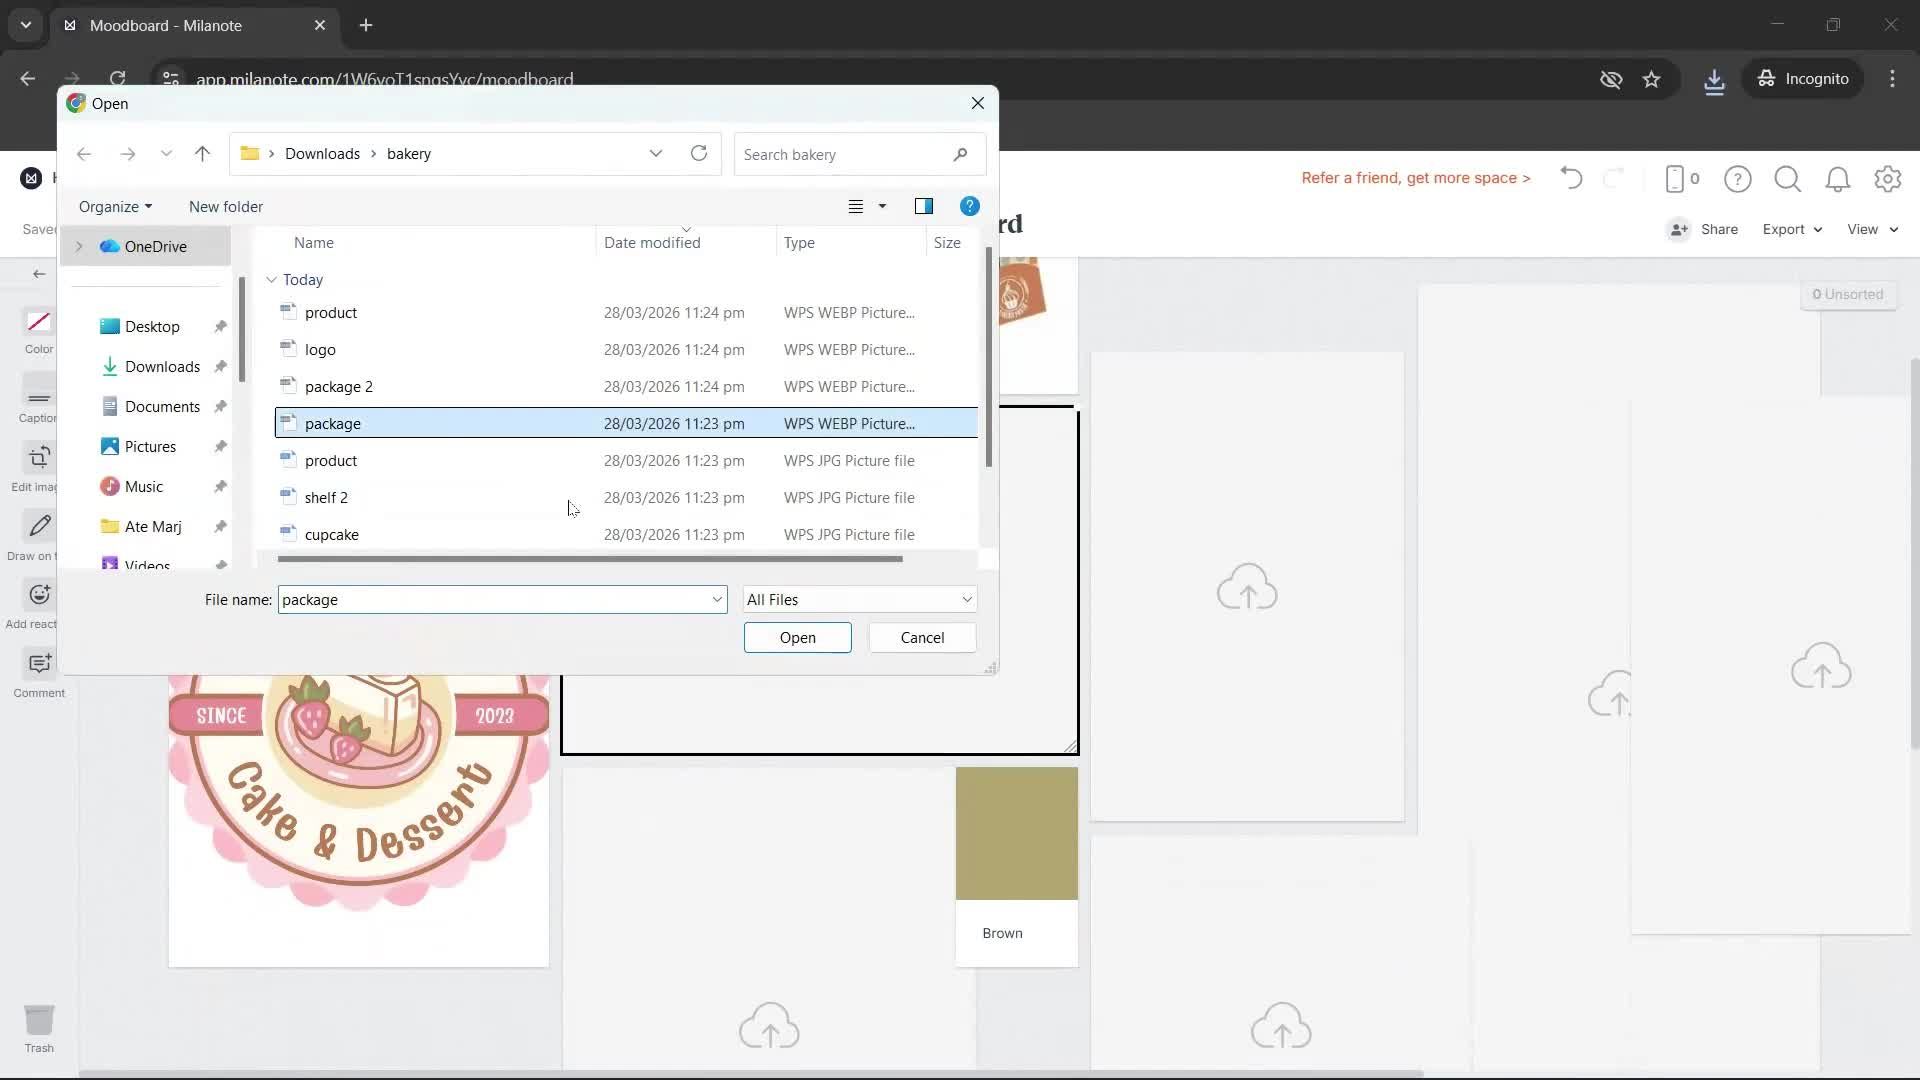Toggle the preview pane in the Open dialog
1920x1080 pixels.
tap(923, 206)
